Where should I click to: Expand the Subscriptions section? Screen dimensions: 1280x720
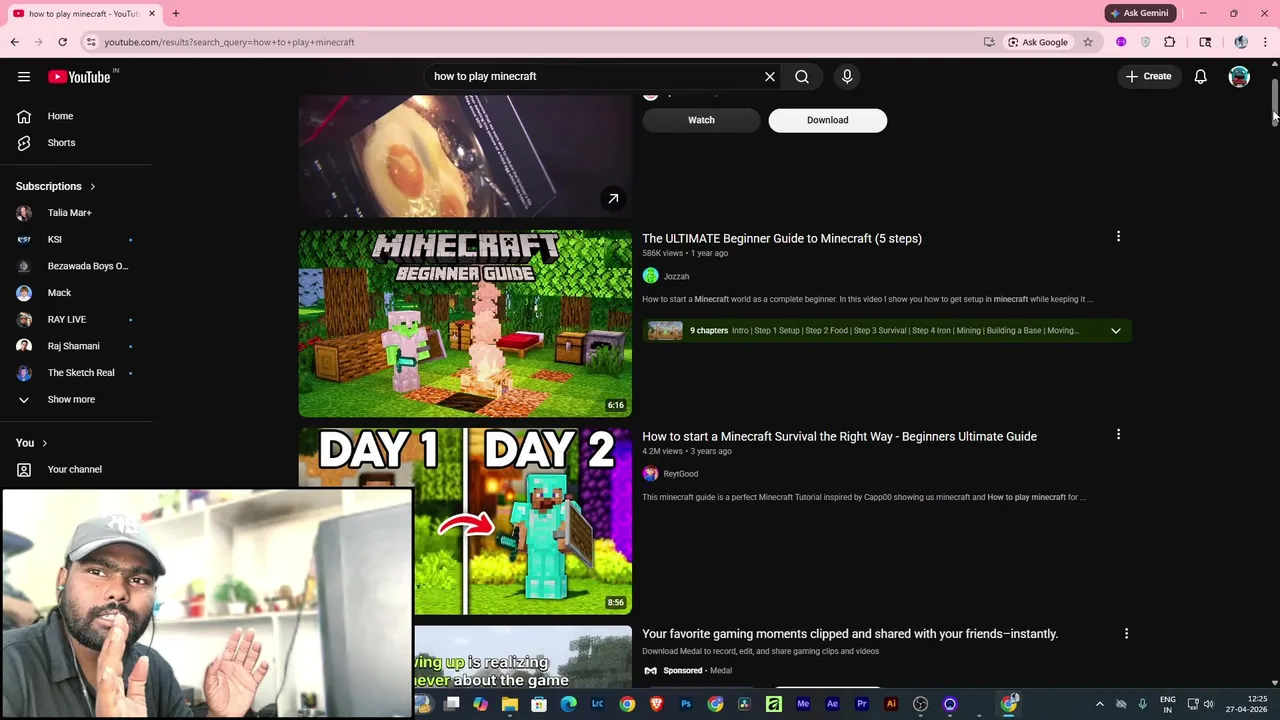coord(56,186)
